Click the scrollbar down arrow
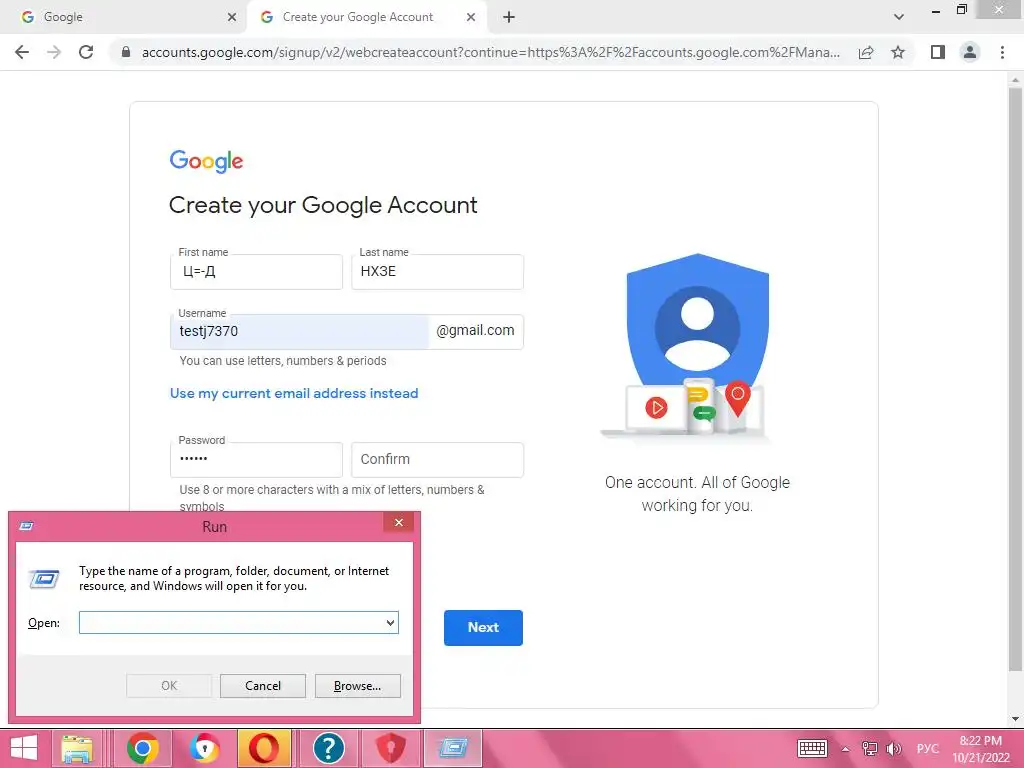 tap(1015, 719)
